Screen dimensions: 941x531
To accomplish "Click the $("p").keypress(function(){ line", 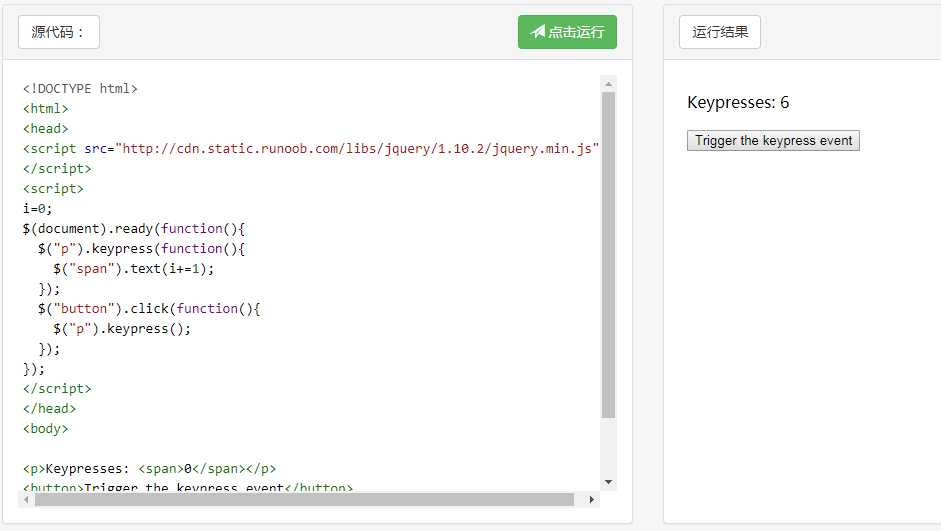I will 141,248.
